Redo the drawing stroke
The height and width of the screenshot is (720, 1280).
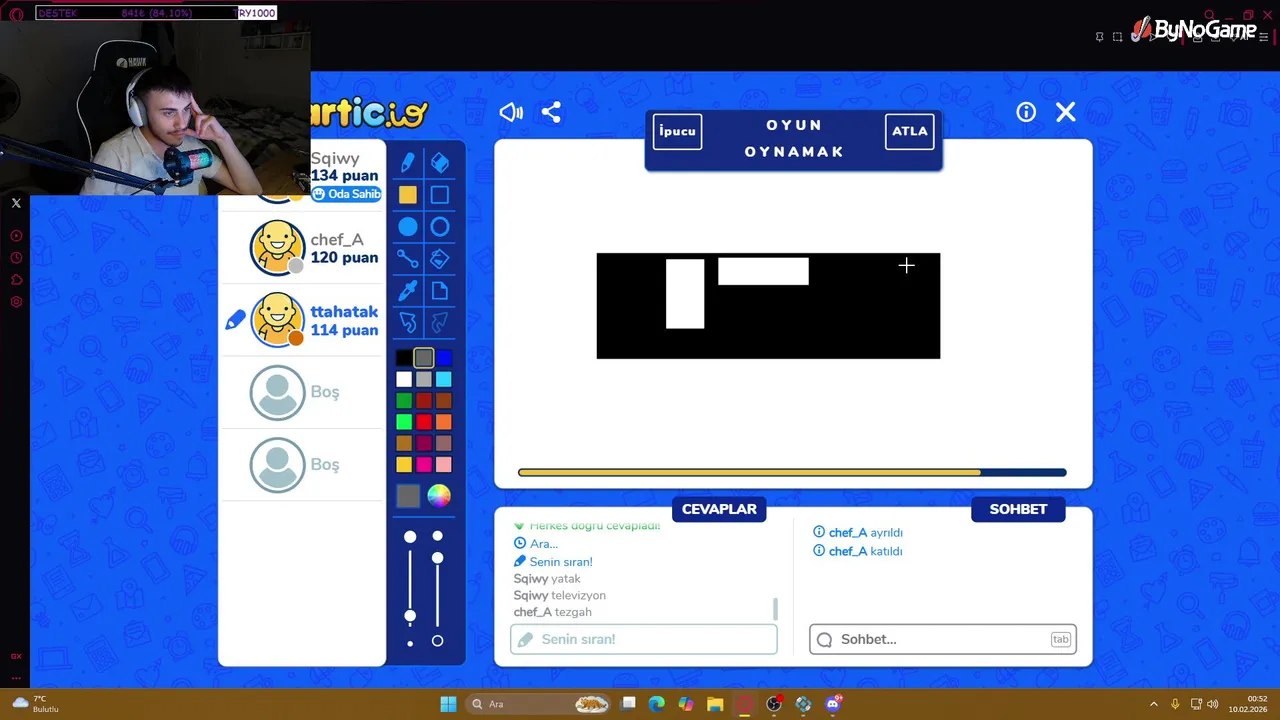(440, 323)
